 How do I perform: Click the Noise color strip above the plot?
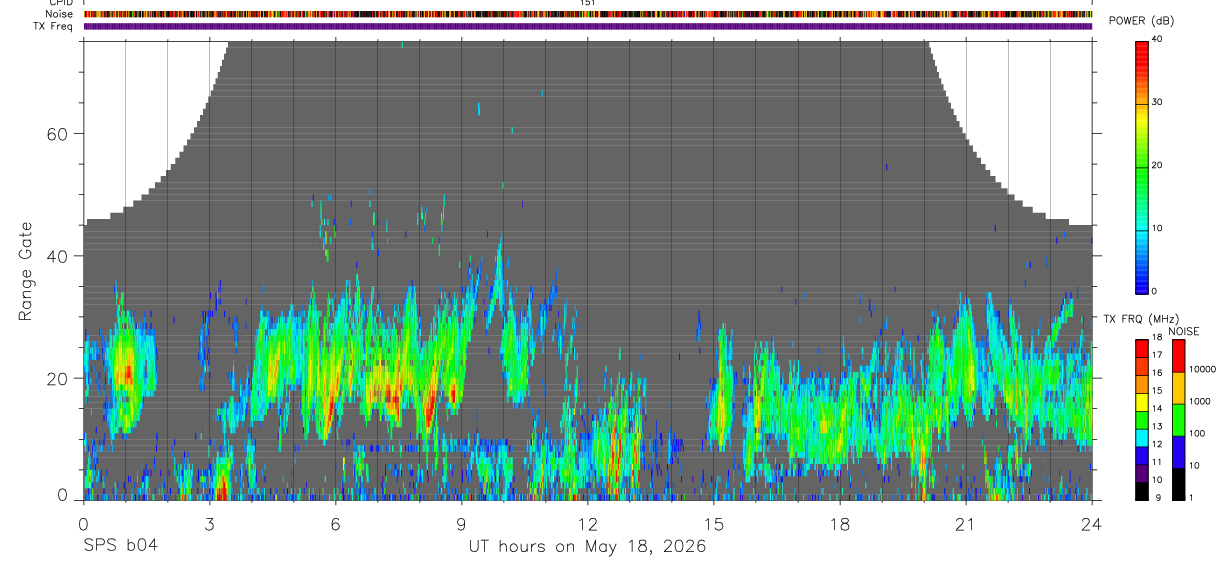click(x=588, y=14)
